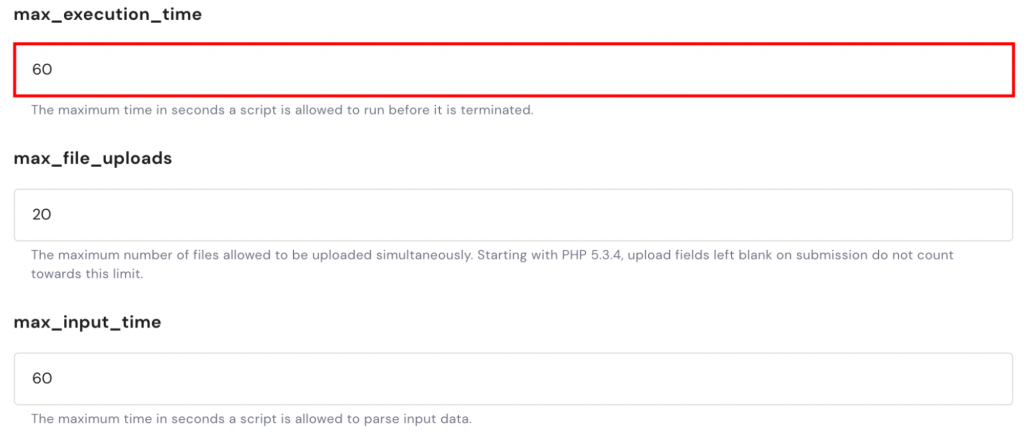Select the max_input_time input field
This screenshot has height=439, width=1024.
512,379
